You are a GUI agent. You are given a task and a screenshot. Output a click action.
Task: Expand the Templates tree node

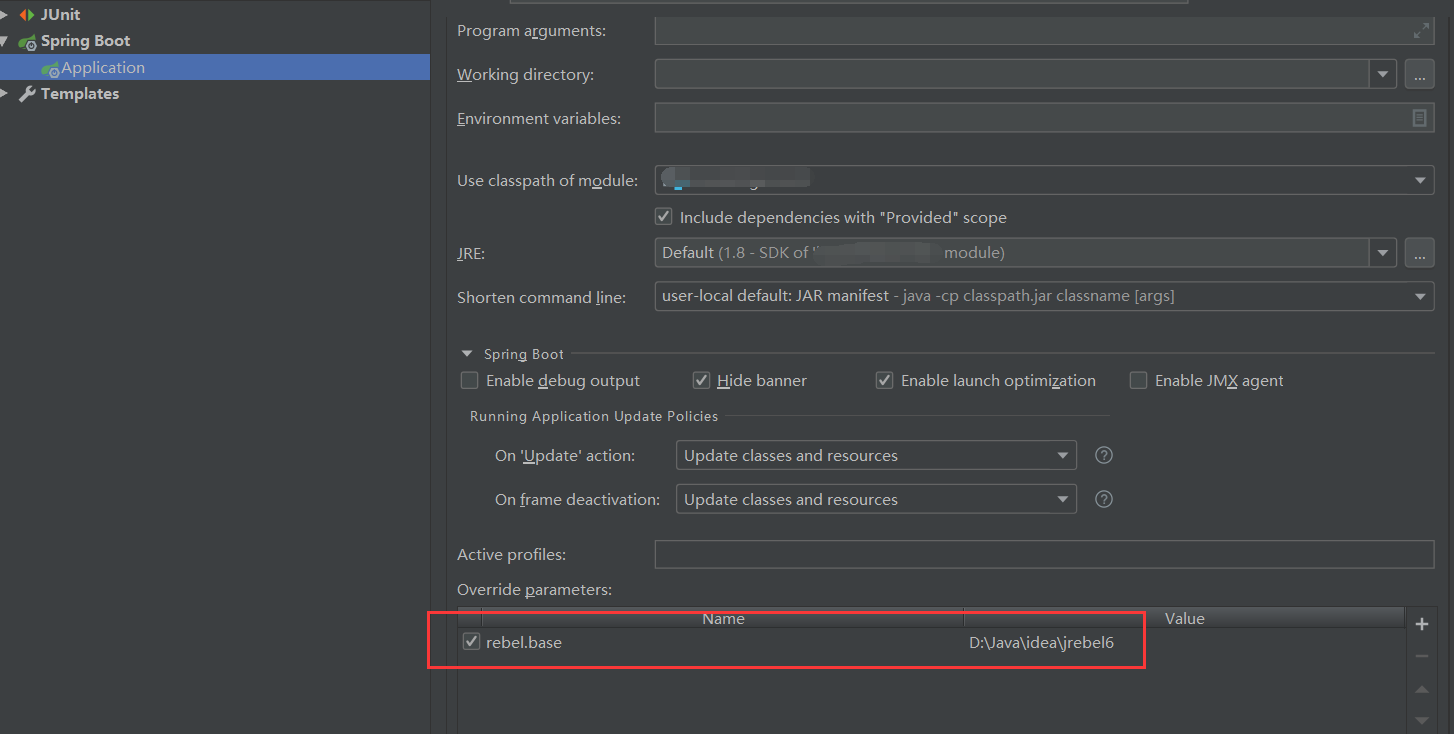tap(5, 94)
